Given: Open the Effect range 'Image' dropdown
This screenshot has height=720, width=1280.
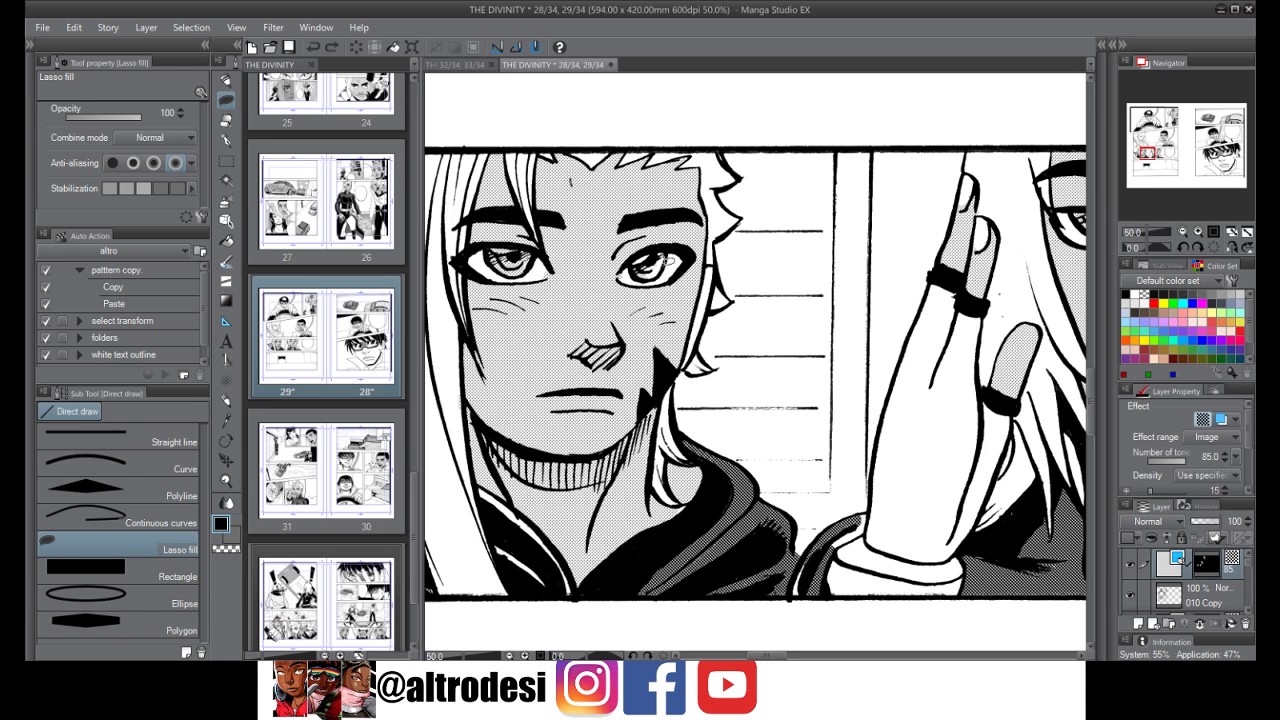Looking at the screenshot, I should [1212, 437].
